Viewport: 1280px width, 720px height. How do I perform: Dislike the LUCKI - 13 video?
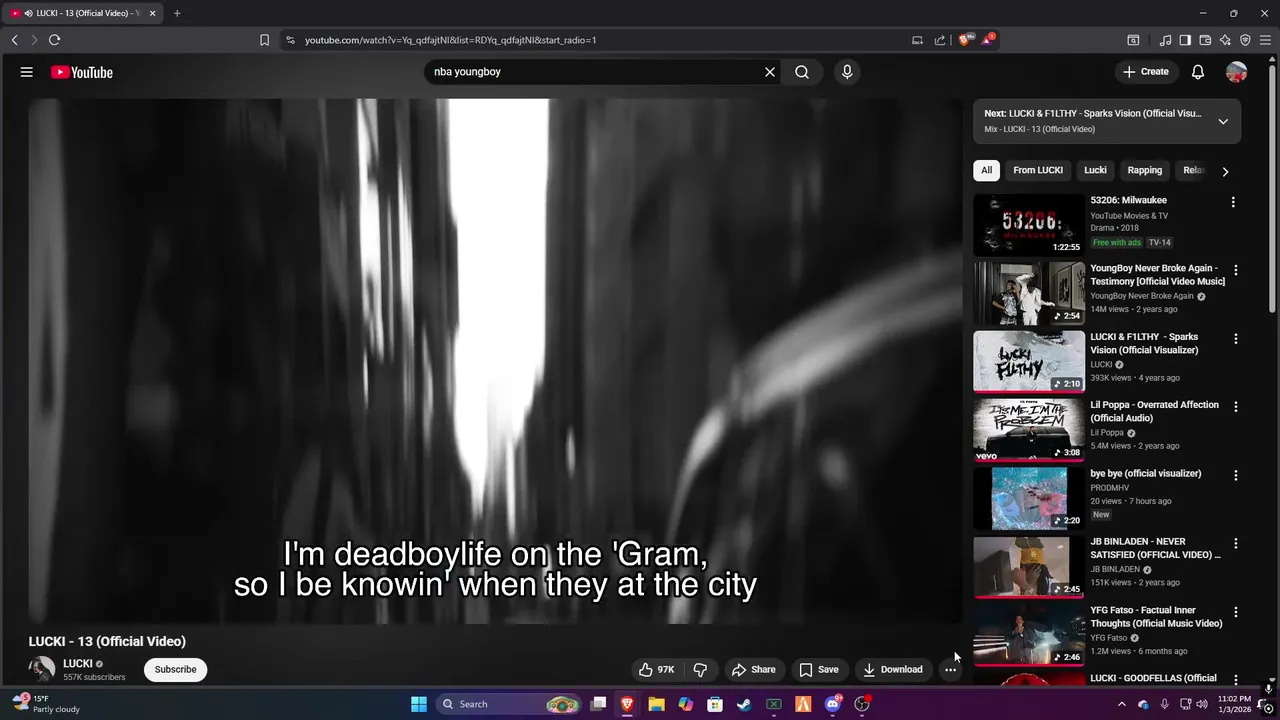point(701,670)
